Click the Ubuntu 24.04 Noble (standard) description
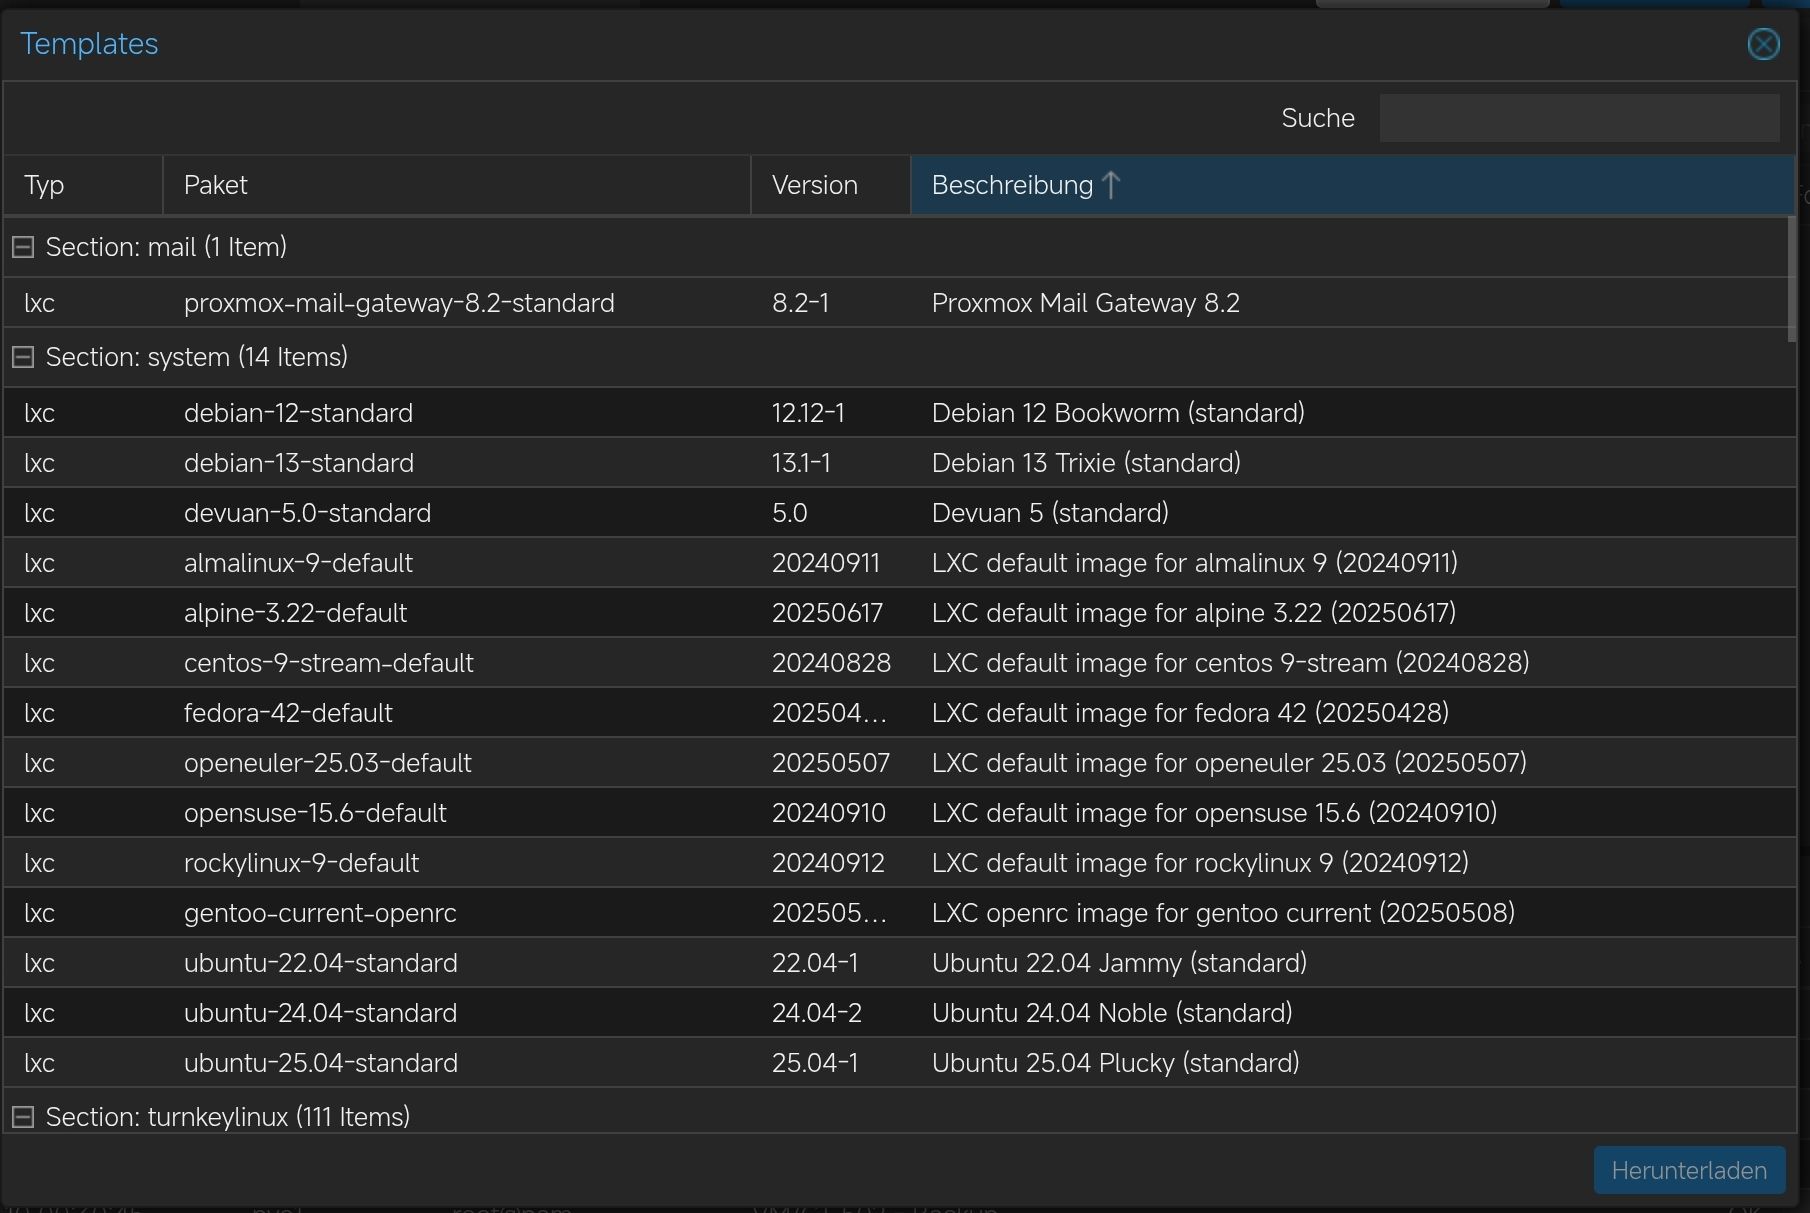 pyautogui.click(x=1112, y=1013)
